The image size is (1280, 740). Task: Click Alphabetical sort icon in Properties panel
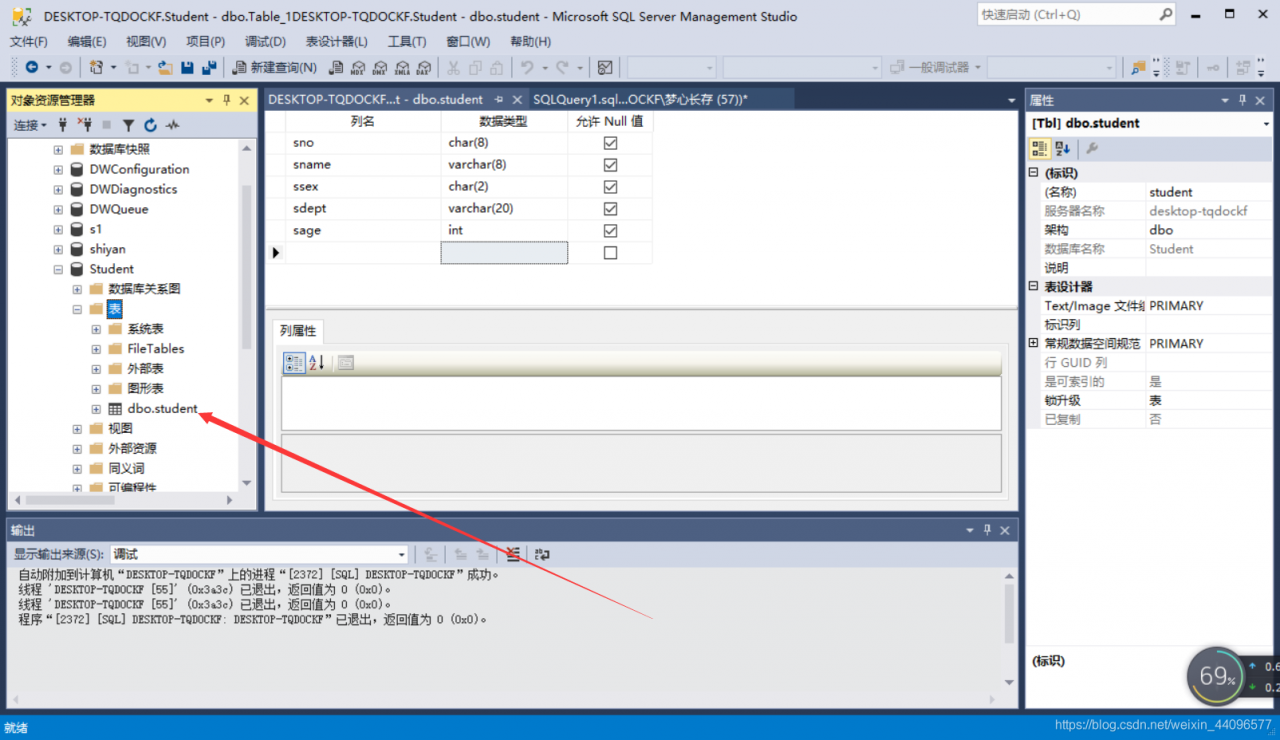[1062, 148]
